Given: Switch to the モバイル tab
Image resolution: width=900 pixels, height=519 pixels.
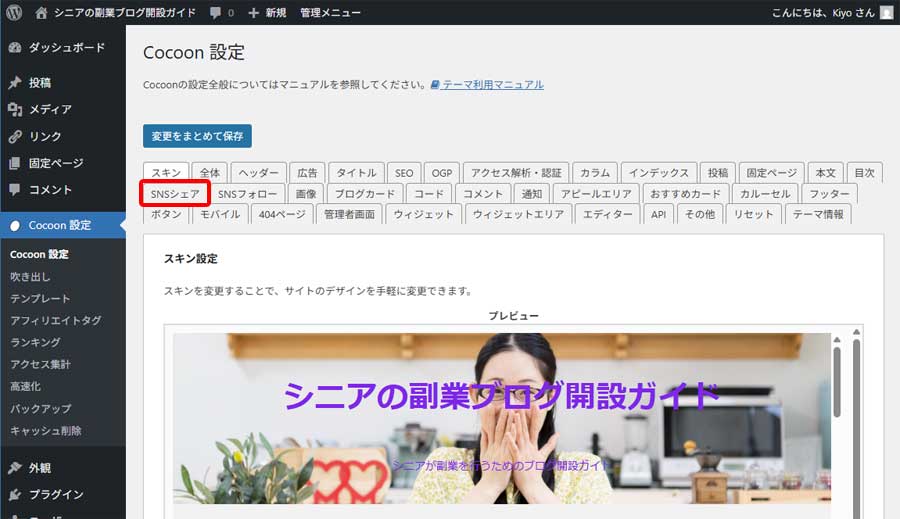Looking at the screenshot, I should point(220,214).
